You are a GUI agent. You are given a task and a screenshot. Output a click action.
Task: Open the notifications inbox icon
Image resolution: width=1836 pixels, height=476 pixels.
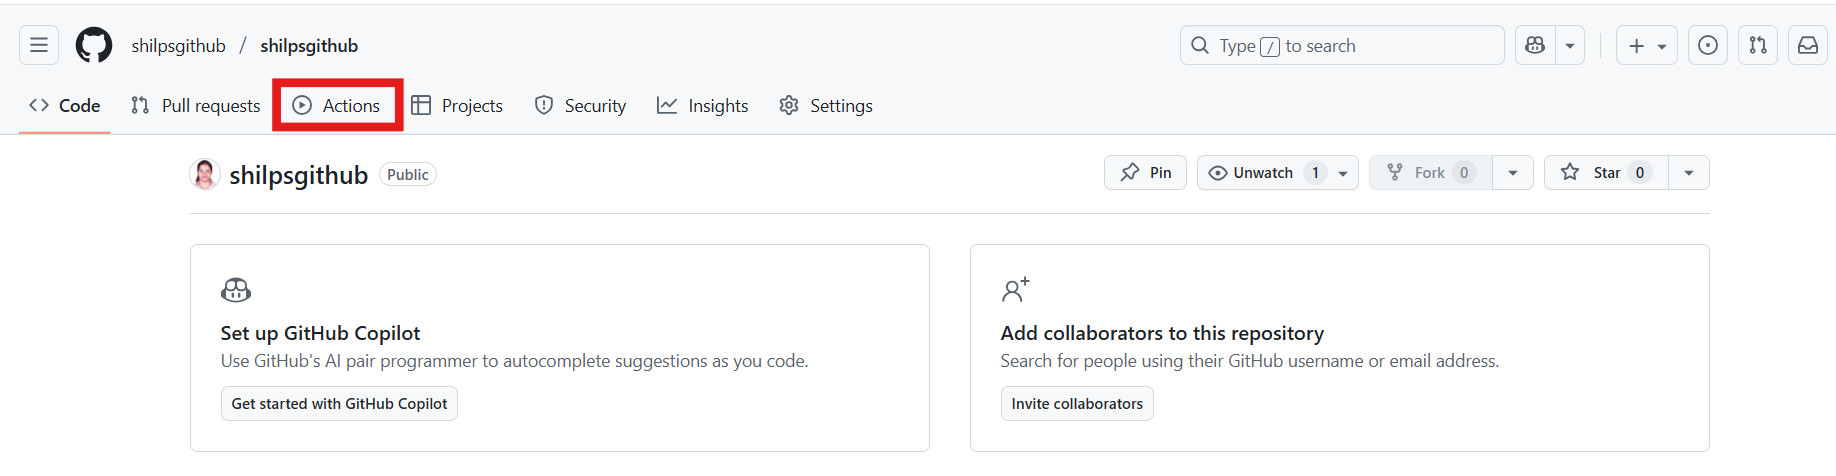point(1808,45)
